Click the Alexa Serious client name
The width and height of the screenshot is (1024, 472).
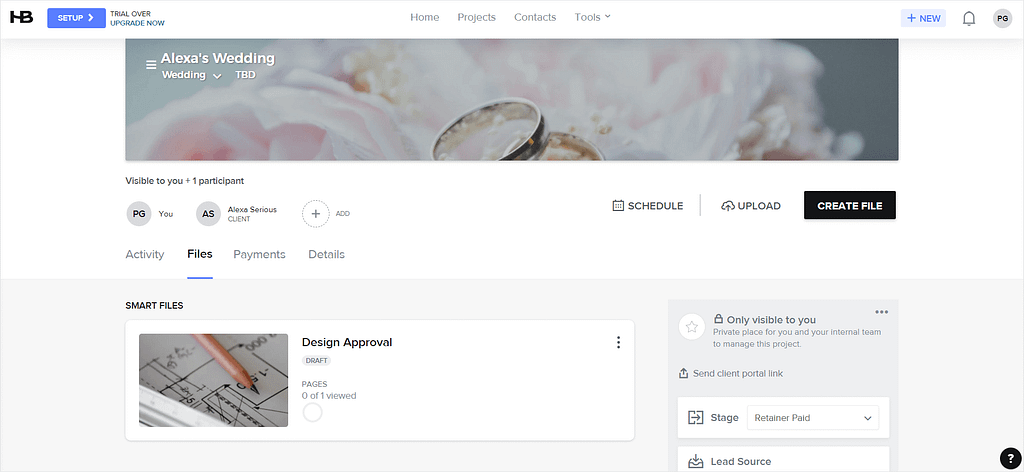[252, 210]
